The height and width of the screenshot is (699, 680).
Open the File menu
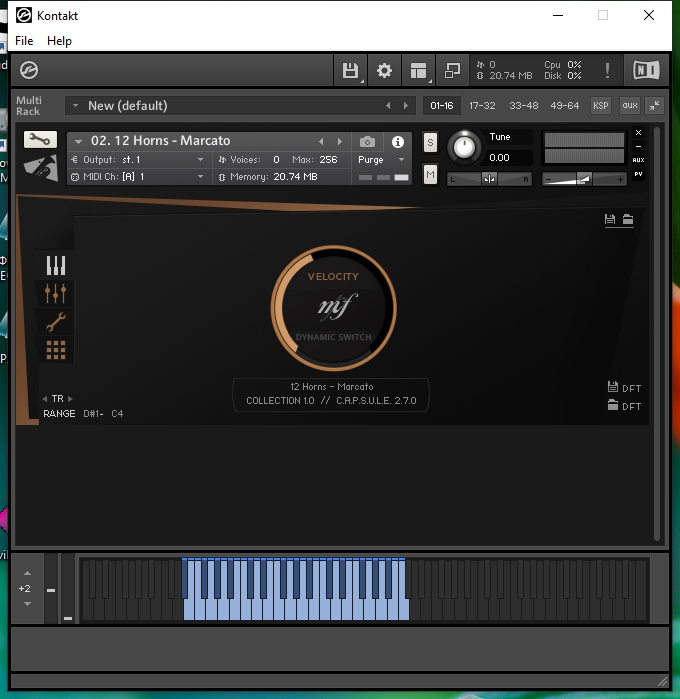24,41
